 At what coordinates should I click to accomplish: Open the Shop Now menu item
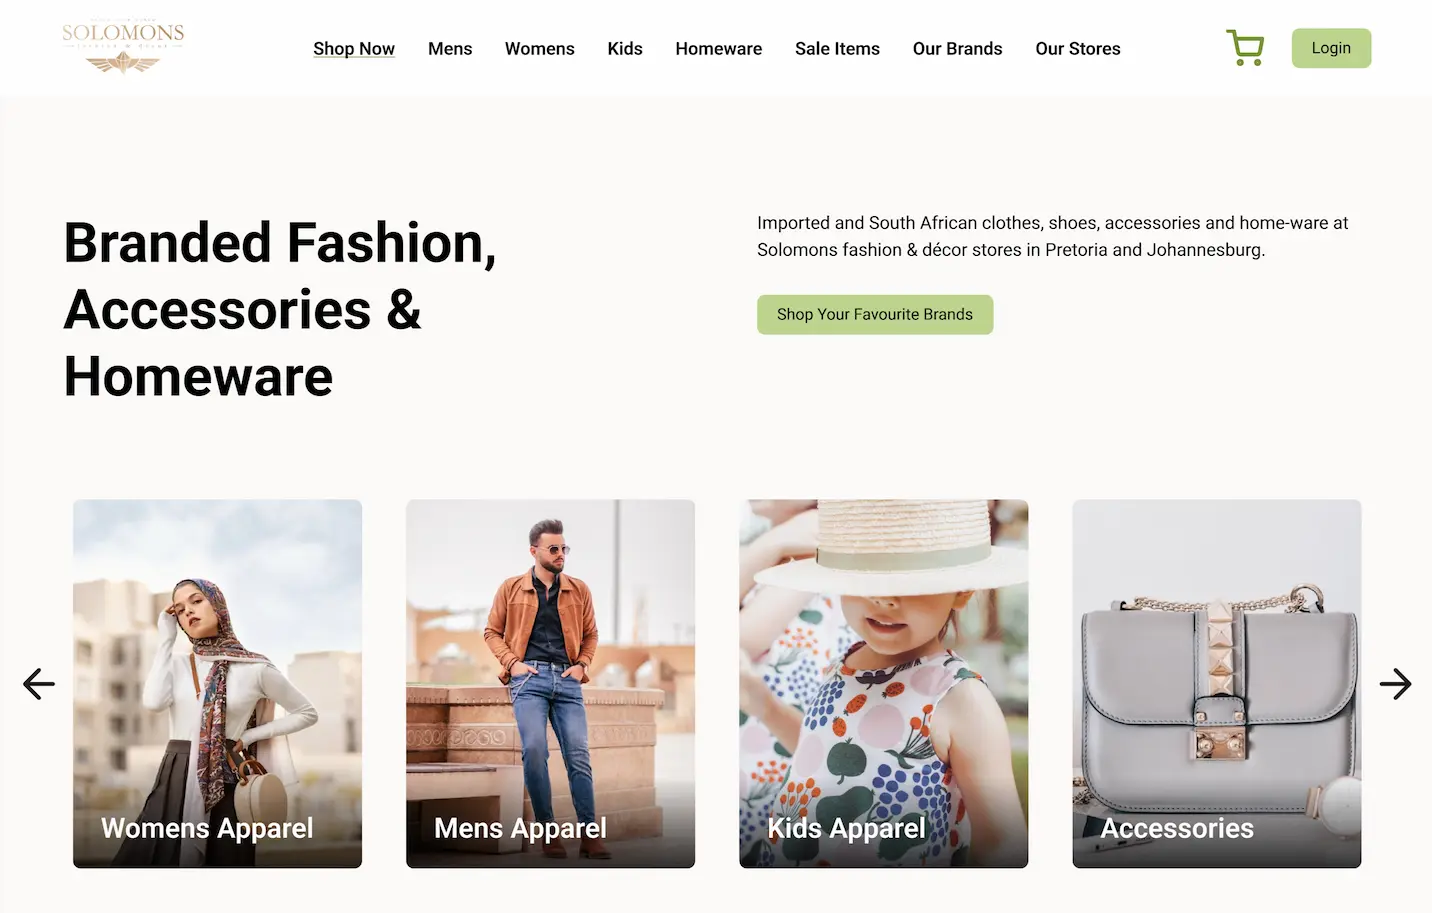coord(354,48)
